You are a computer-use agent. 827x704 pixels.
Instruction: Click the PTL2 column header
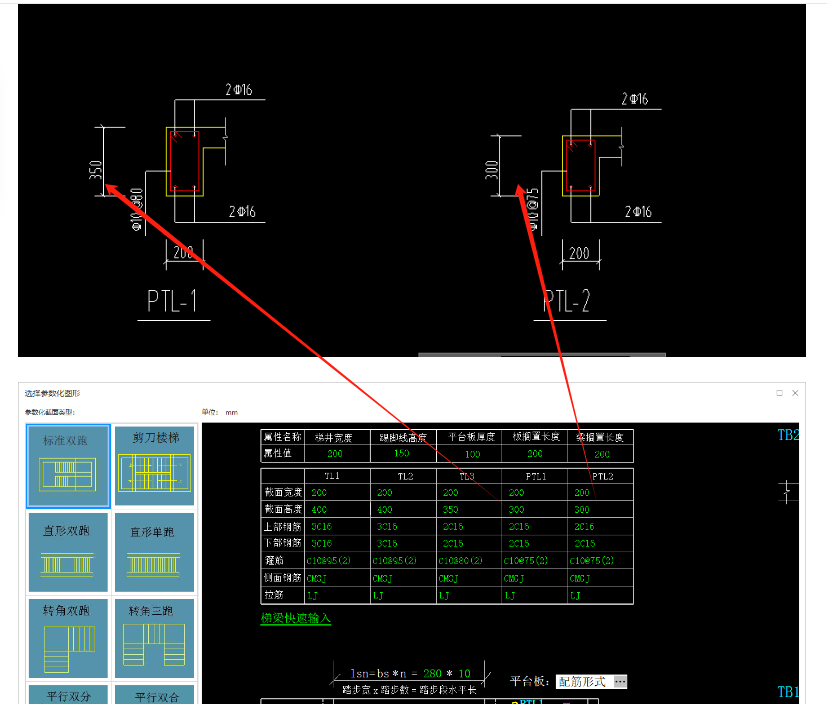tap(602, 476)
